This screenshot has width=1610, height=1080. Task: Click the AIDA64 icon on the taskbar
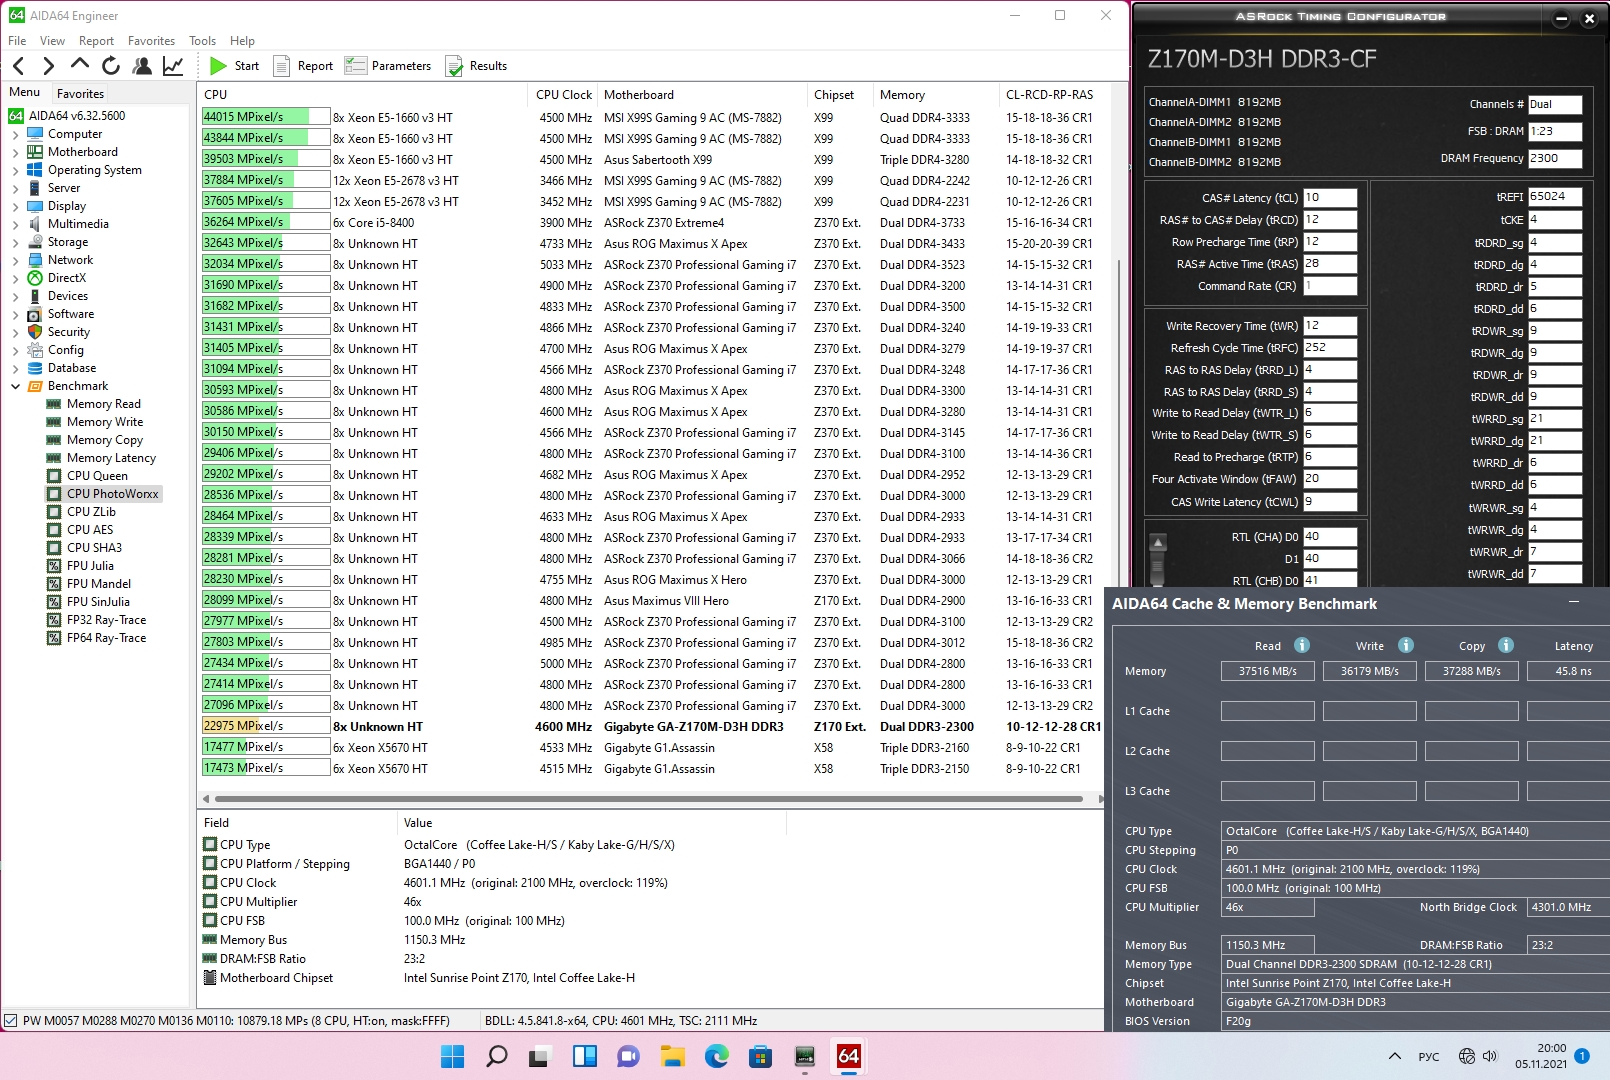pyautogui.click(x=848, y=1056)
